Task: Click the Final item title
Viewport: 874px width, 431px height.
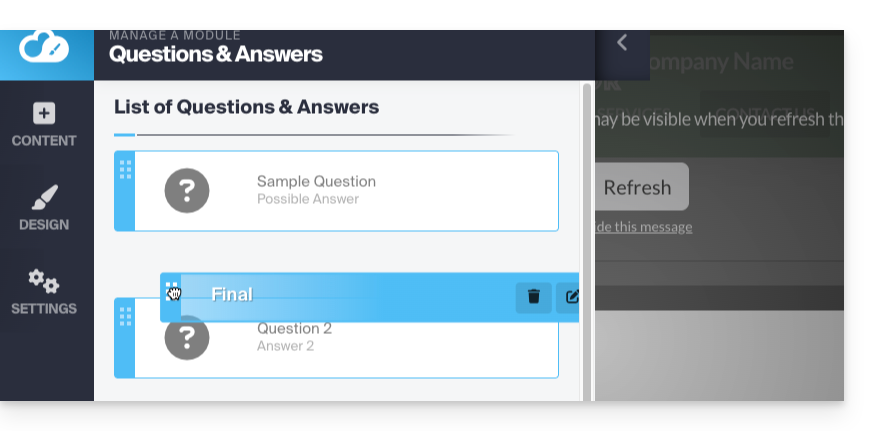Action: (232, 295)
